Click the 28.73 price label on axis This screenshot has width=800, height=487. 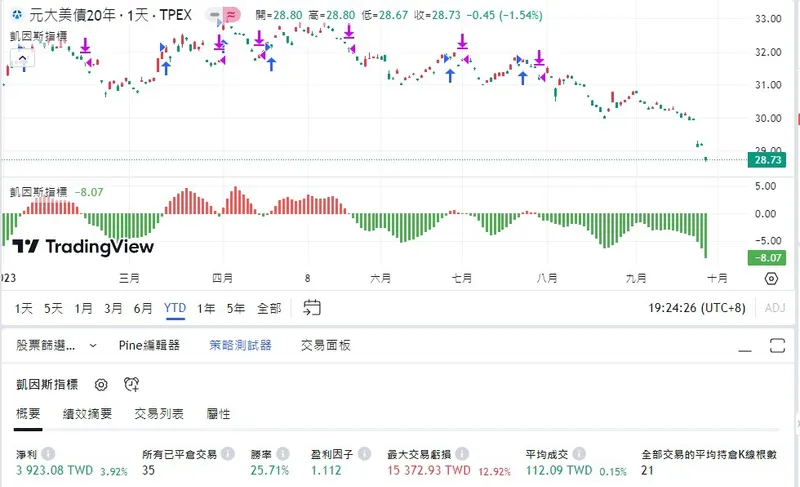pyautogui.click(x=767, y=160)
